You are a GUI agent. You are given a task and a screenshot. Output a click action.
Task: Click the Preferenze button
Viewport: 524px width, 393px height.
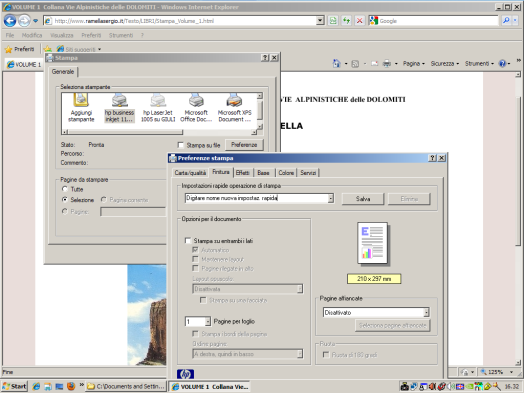244,145
